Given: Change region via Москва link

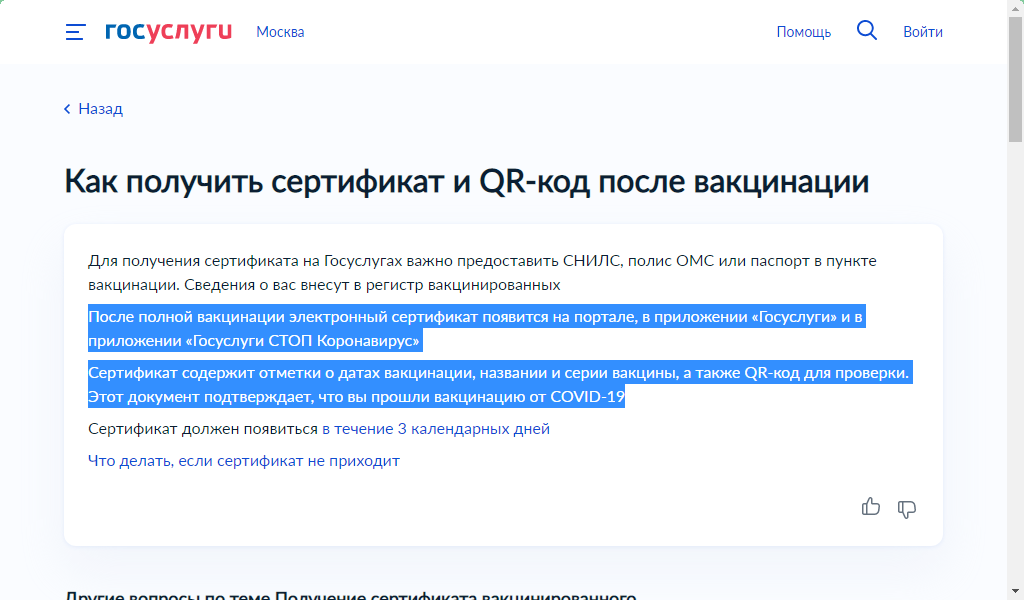Looking at the screenshot, I should click(280, 32).
